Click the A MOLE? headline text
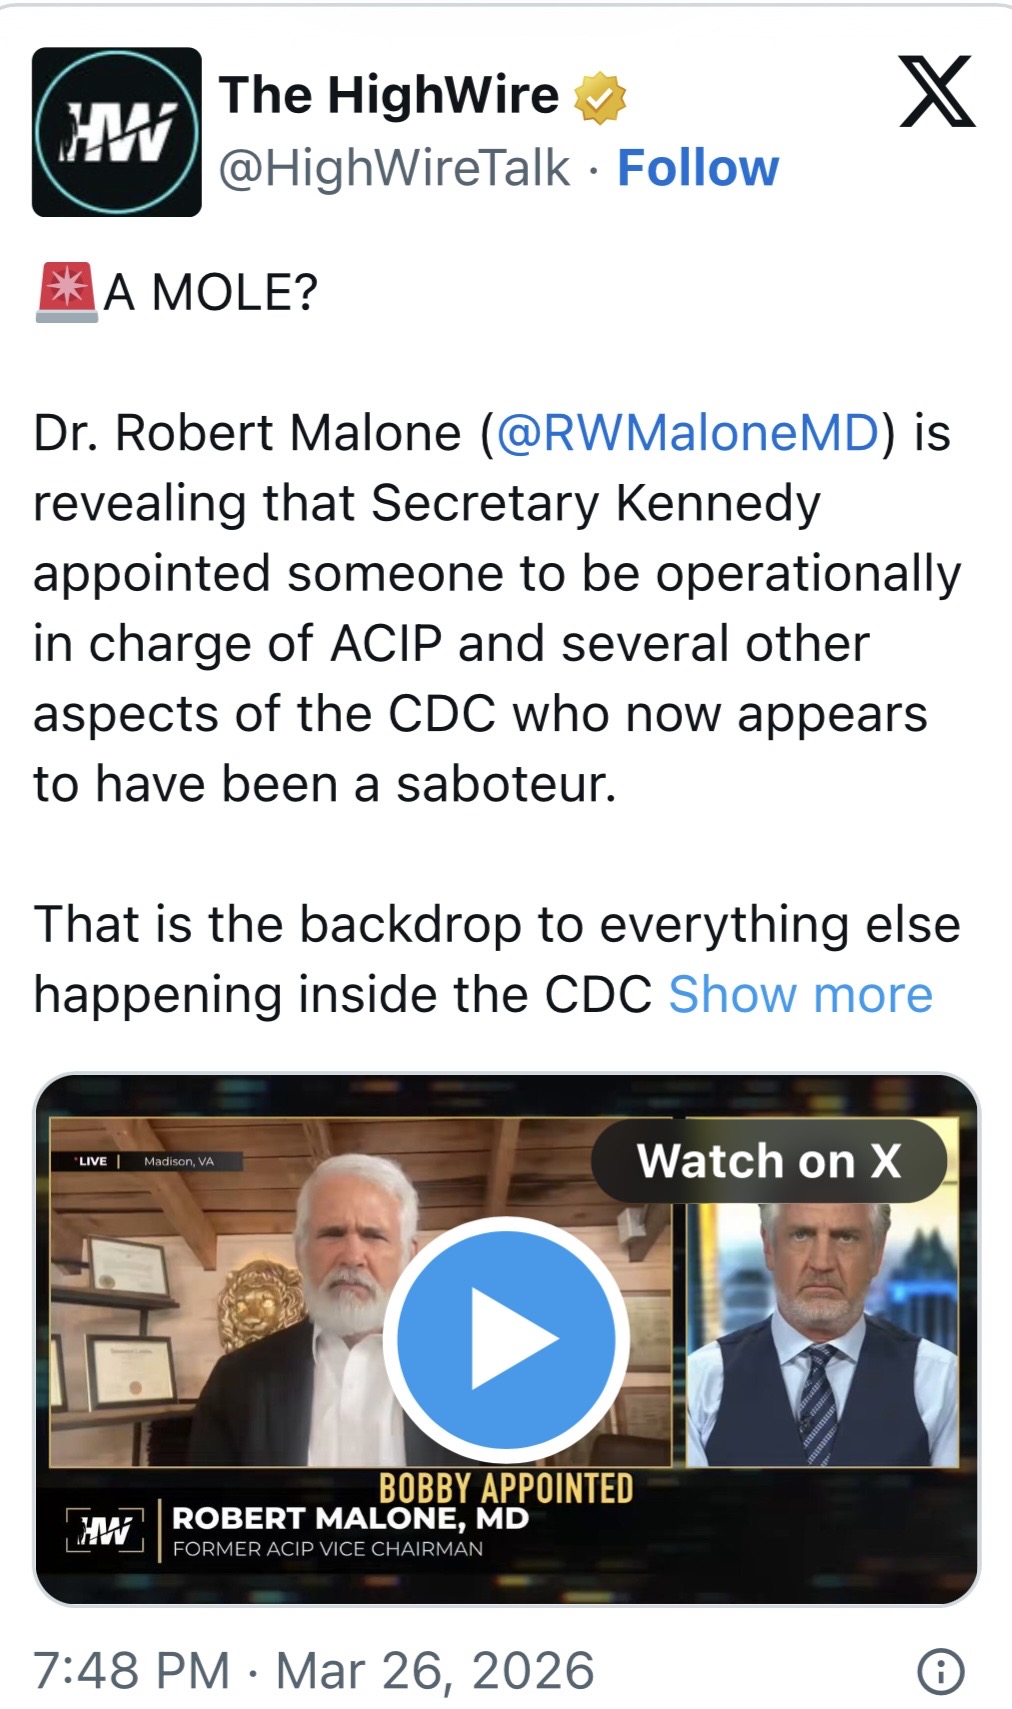The image size is (1012, 1709). click(x=210, y=292)
